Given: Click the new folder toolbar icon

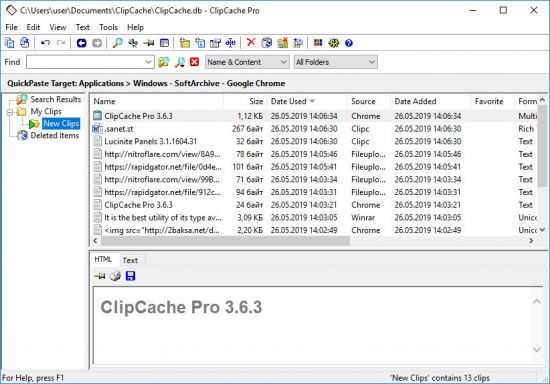Looking at the screenshot, I should pyautogui.click(x=185, y=43).
